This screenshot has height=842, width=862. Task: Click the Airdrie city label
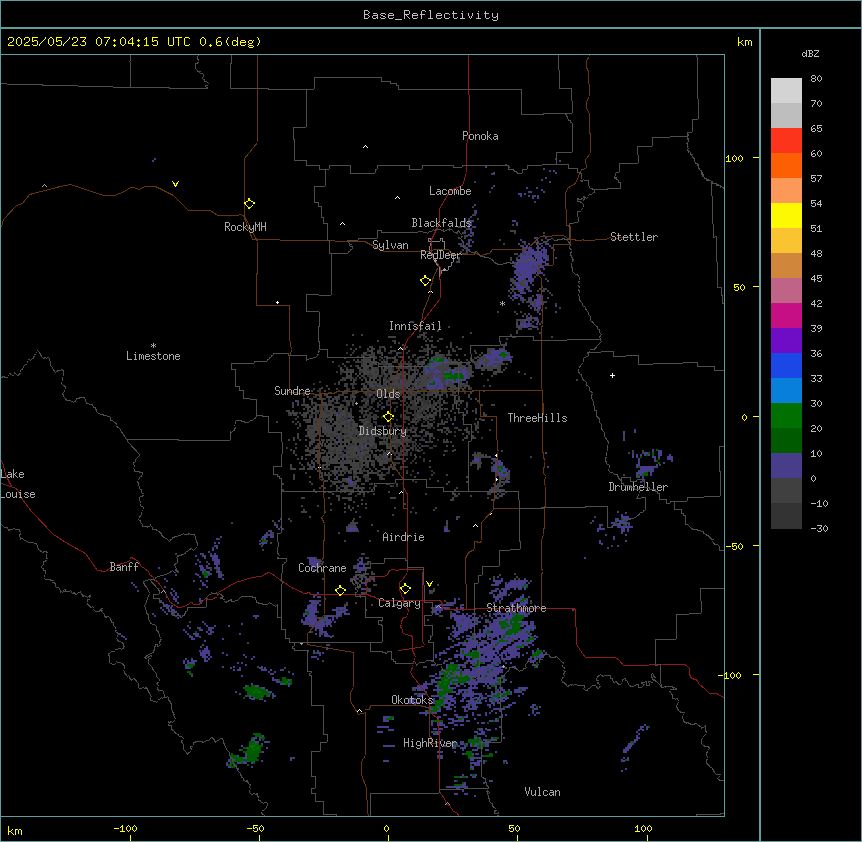[x=403, y=537]
